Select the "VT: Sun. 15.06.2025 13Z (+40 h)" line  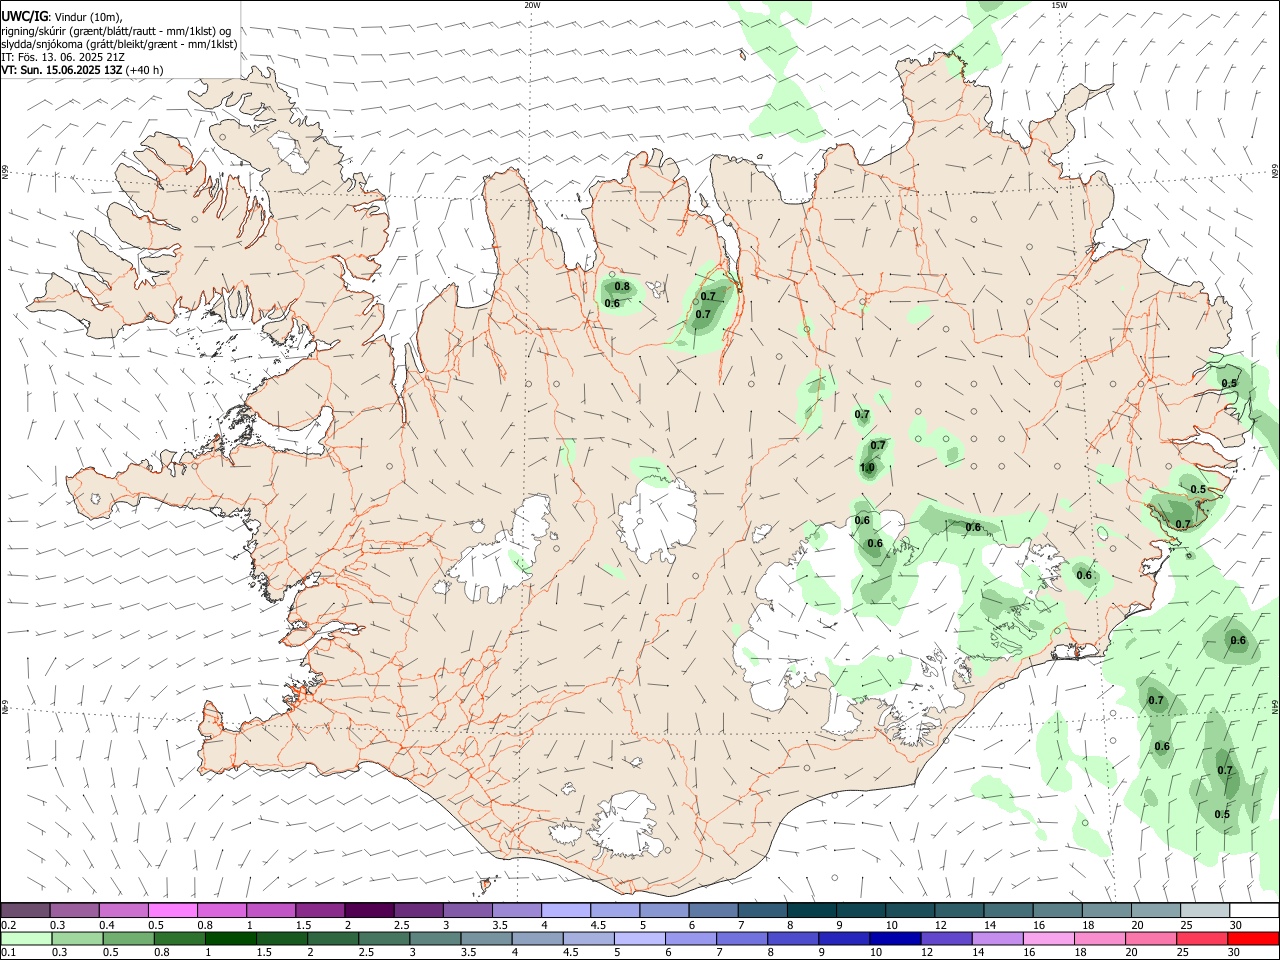82,70
